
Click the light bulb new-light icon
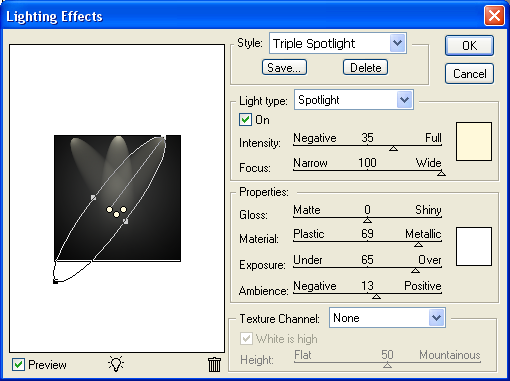pyautogui.click(x=116, y=364)
